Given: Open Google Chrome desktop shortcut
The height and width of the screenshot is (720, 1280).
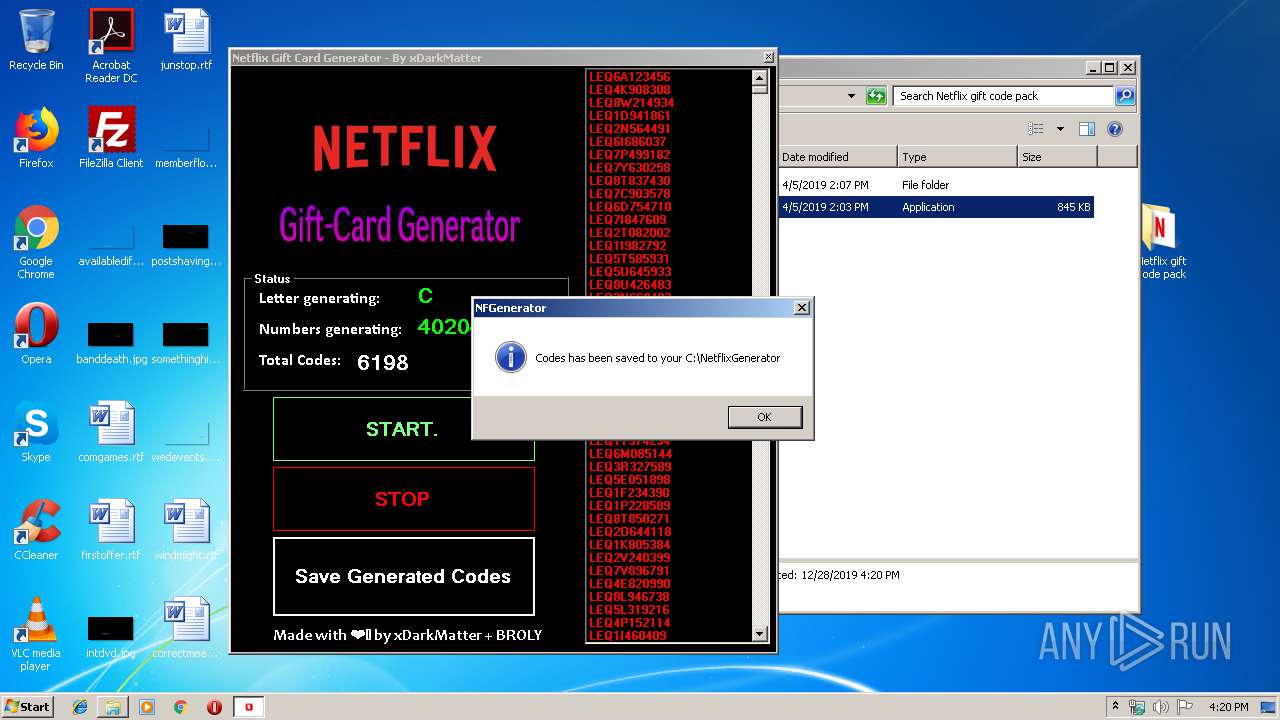Looking at the screenshot, I should (36, 242).
